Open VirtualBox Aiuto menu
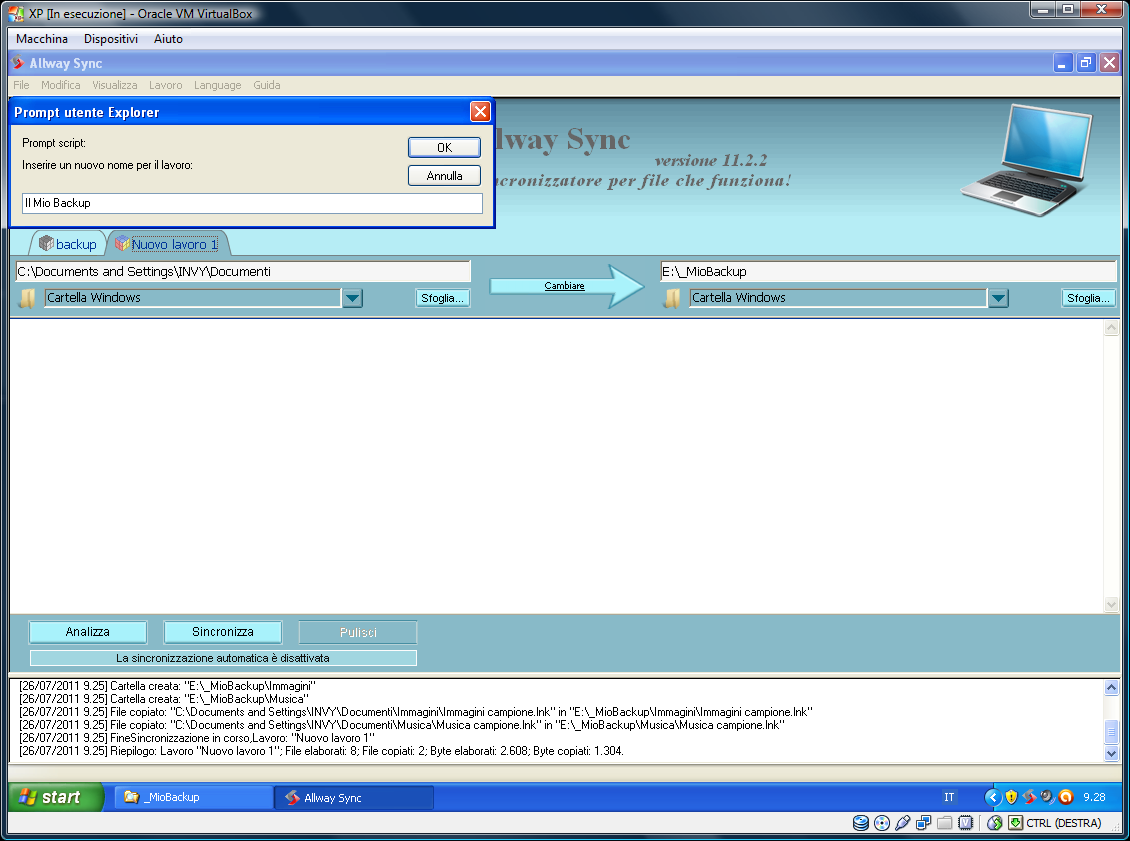Image resolution: width=1130 pixels, height=841 pixels. [x=168, y=39]
